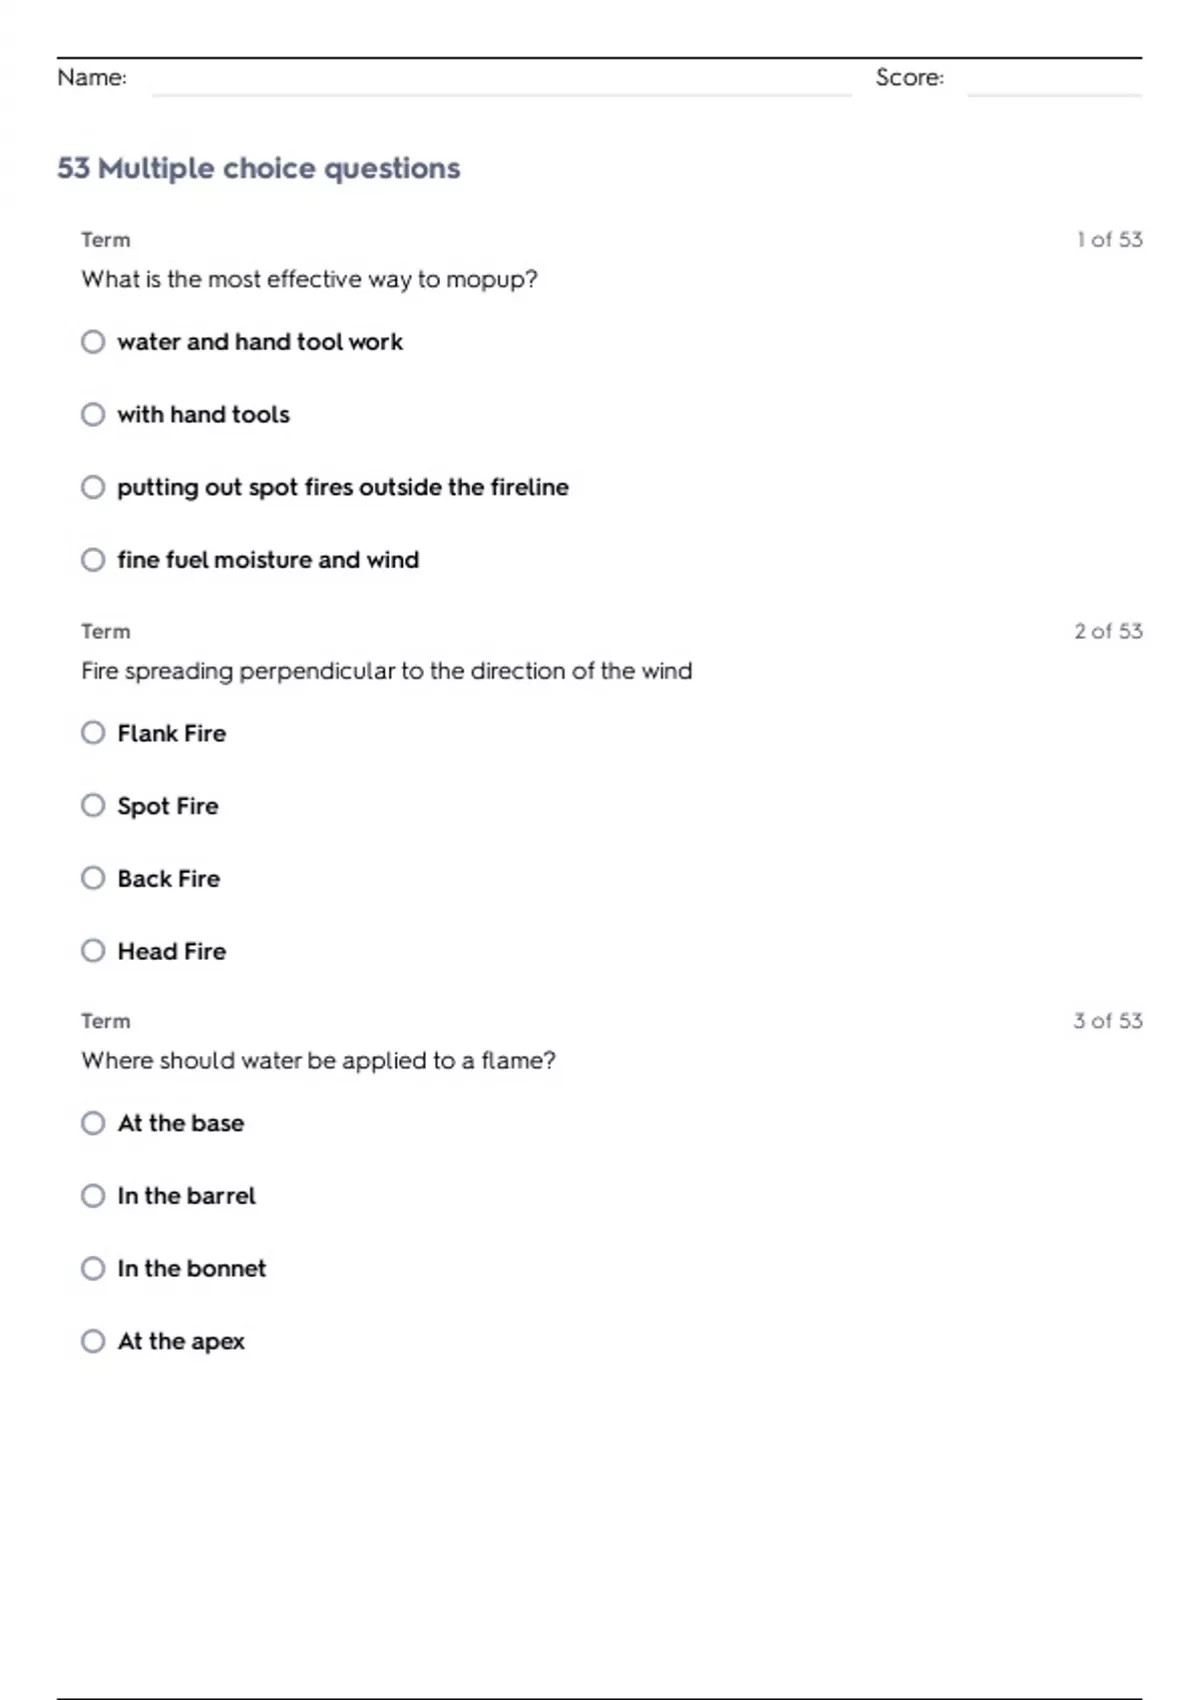Click question text about mopup
Viewport: 1200px width, 1700px height.
[x=309, y=279]
